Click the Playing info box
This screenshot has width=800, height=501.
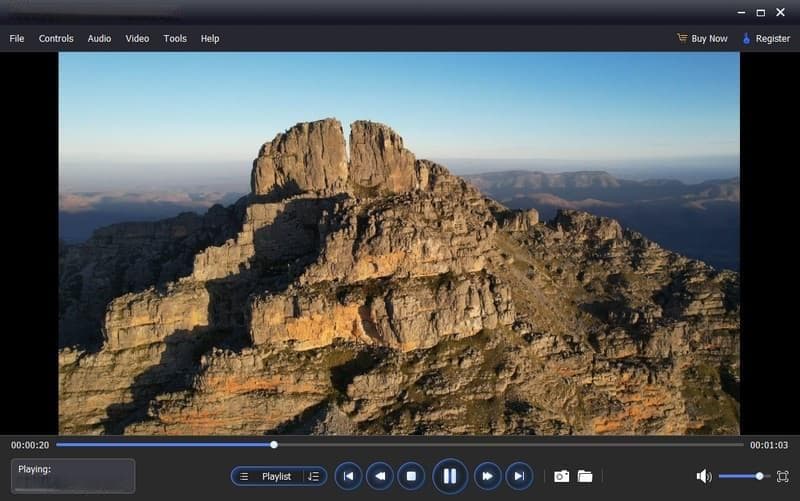click(x=73, y=476)
